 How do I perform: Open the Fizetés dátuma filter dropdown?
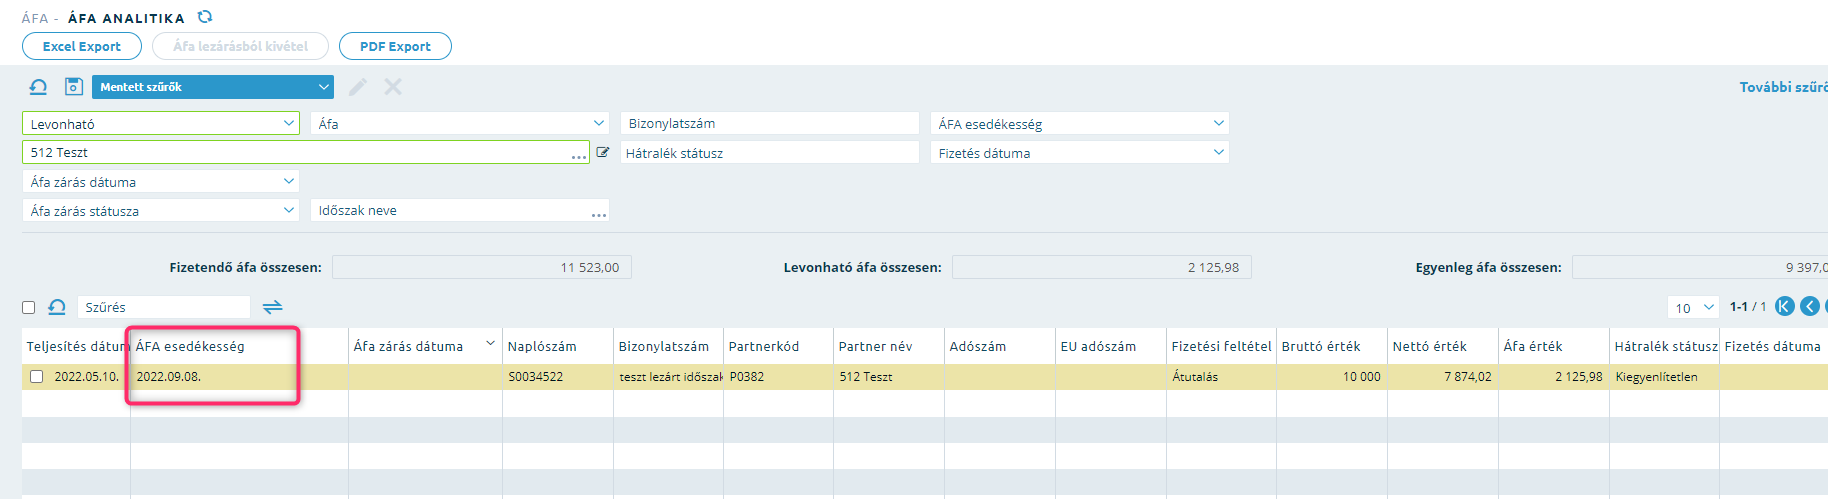[x=1080, y=152]
